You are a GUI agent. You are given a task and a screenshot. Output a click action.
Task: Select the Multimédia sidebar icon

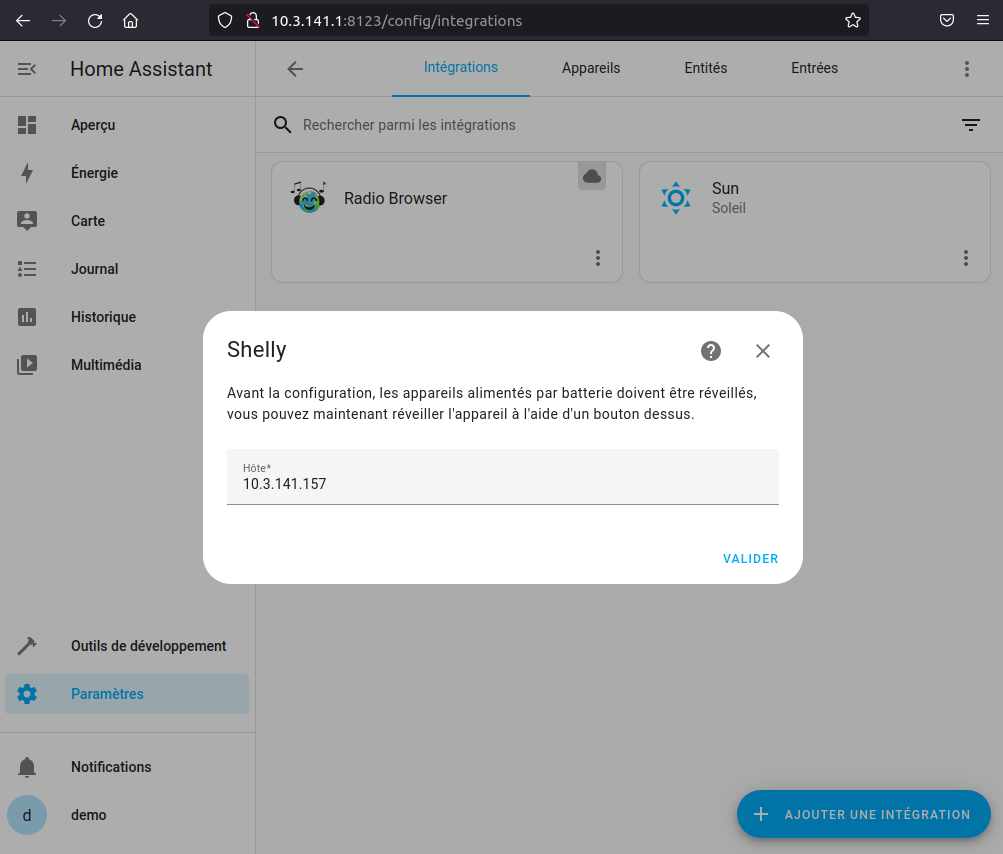[x=27, y=365]
